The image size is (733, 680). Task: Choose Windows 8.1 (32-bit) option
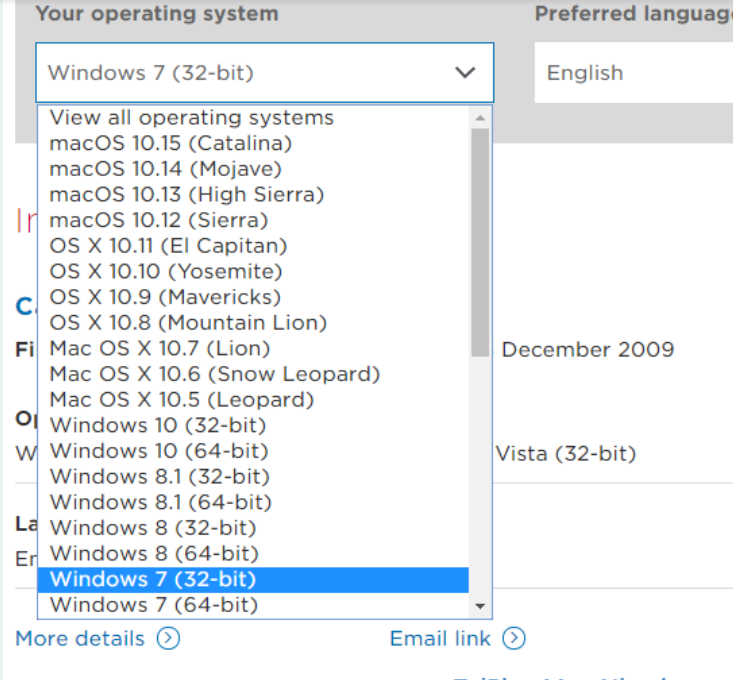point(159,477)
